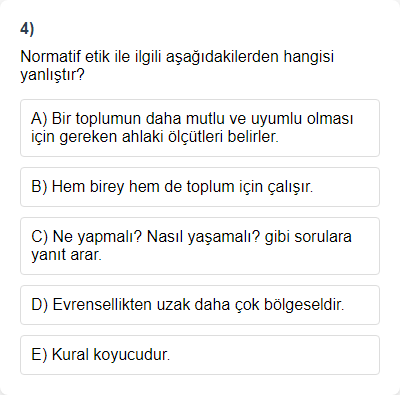This screenshot has width=400, height=395.
Task: Click the "E)" letter label
Action: 39,355
